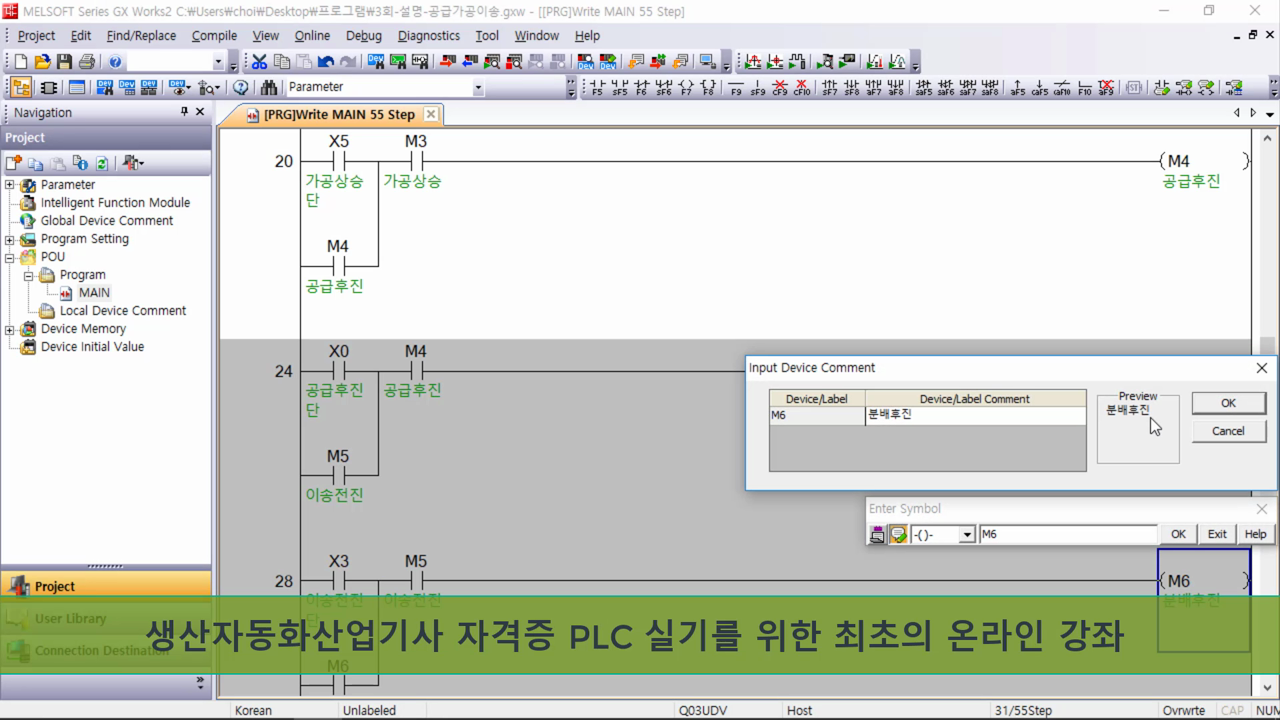Click the refresh icon in Project panel
The width and height of the screenshot is (1280, 720).
[x=102, y=163]
